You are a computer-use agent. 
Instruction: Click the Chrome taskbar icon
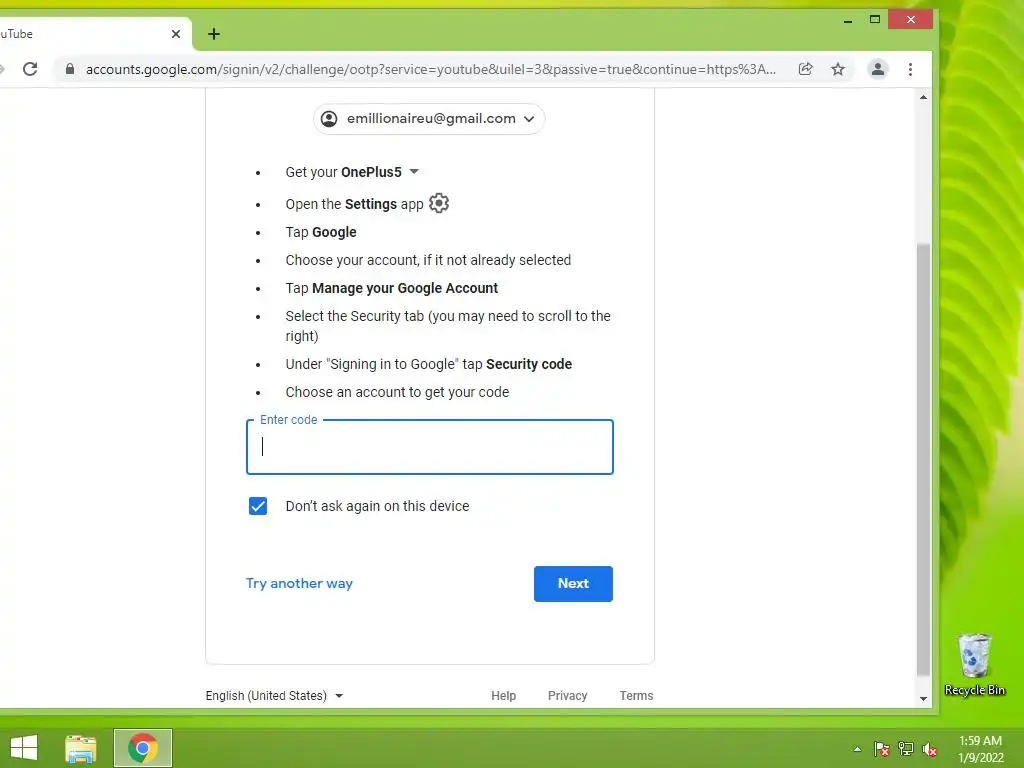143,748
